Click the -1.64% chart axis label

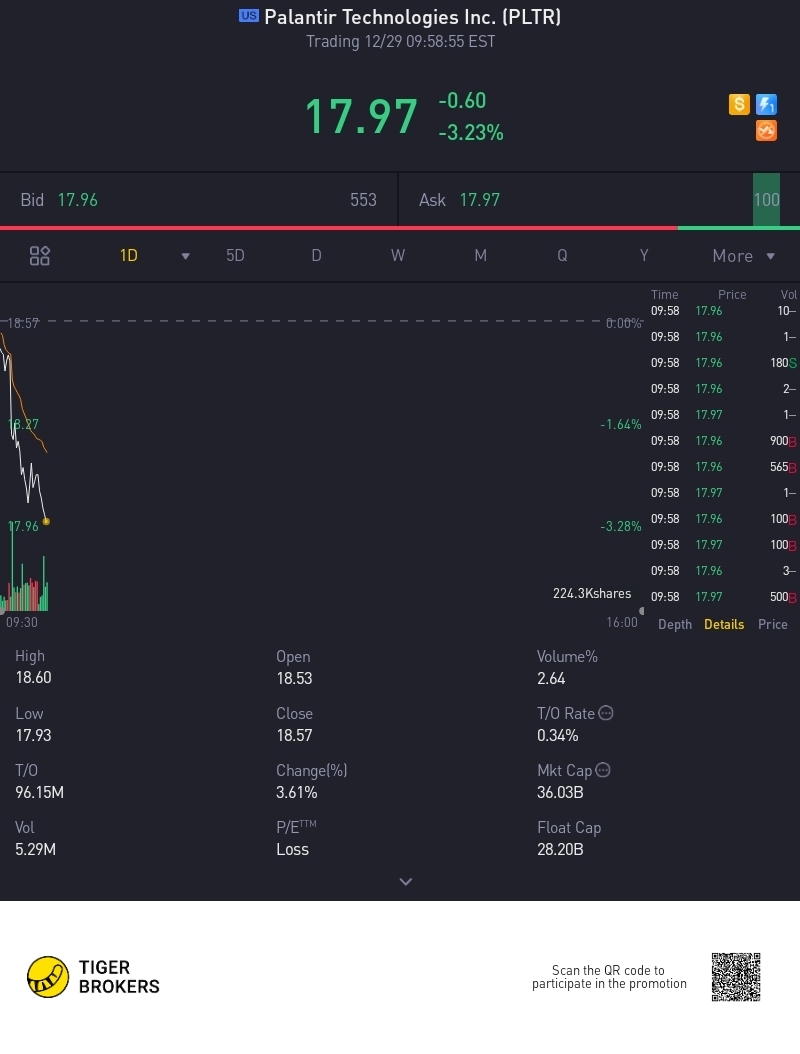[621, 425]
